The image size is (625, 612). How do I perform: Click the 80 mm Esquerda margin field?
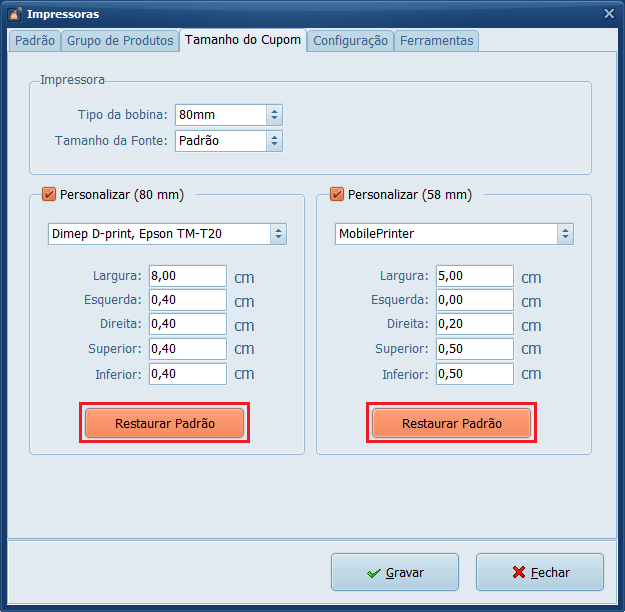click(x=187, y=300)
